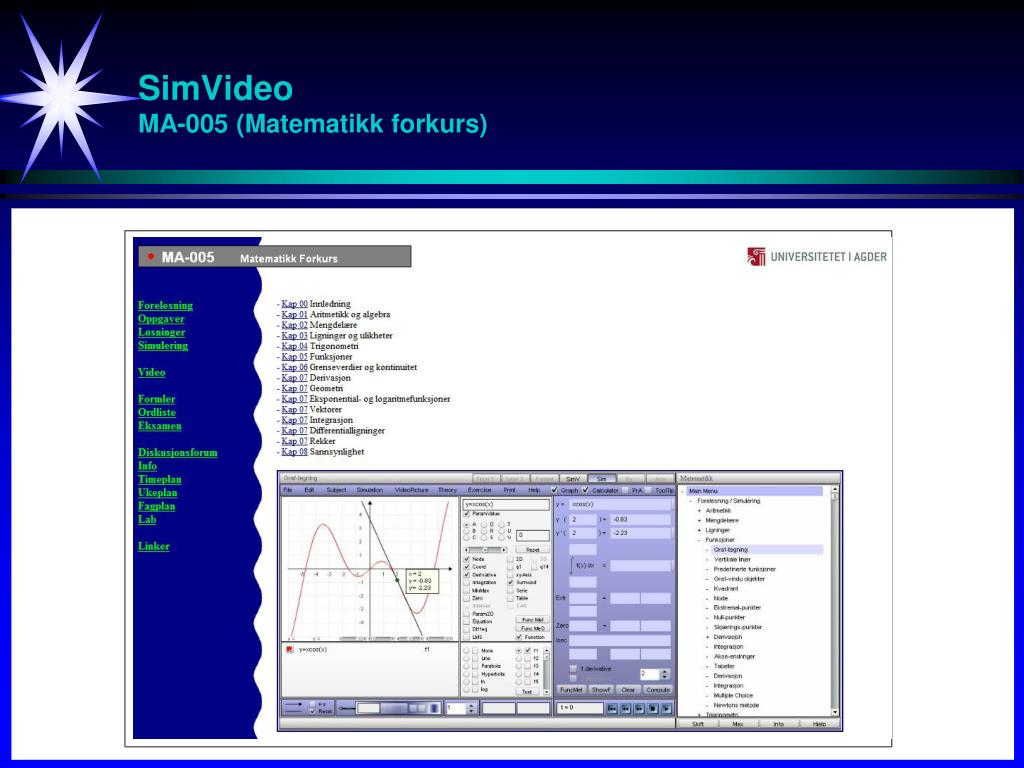Click the red dot beside MA-005
The height and width of the screenshot is (768, 1024).
click(x=151, y=257)
